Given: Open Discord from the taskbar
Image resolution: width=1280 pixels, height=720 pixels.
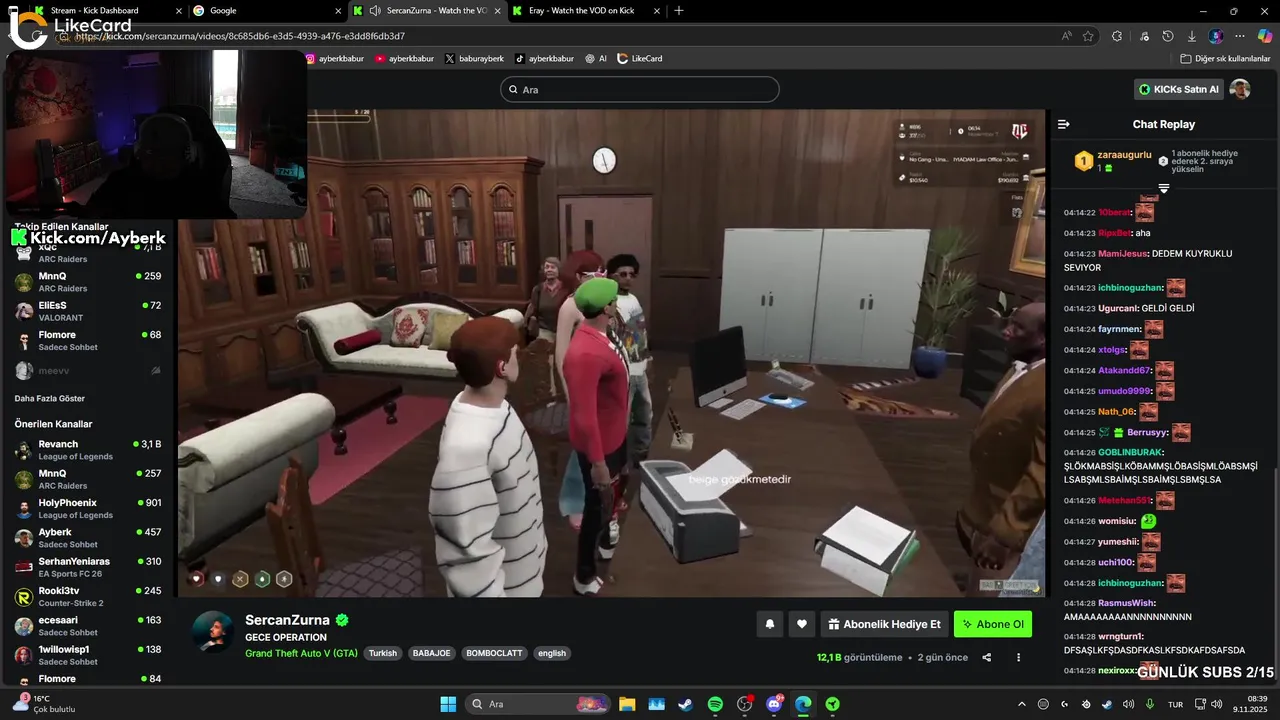Looking at the screenshot, I should tap(774, 704).
